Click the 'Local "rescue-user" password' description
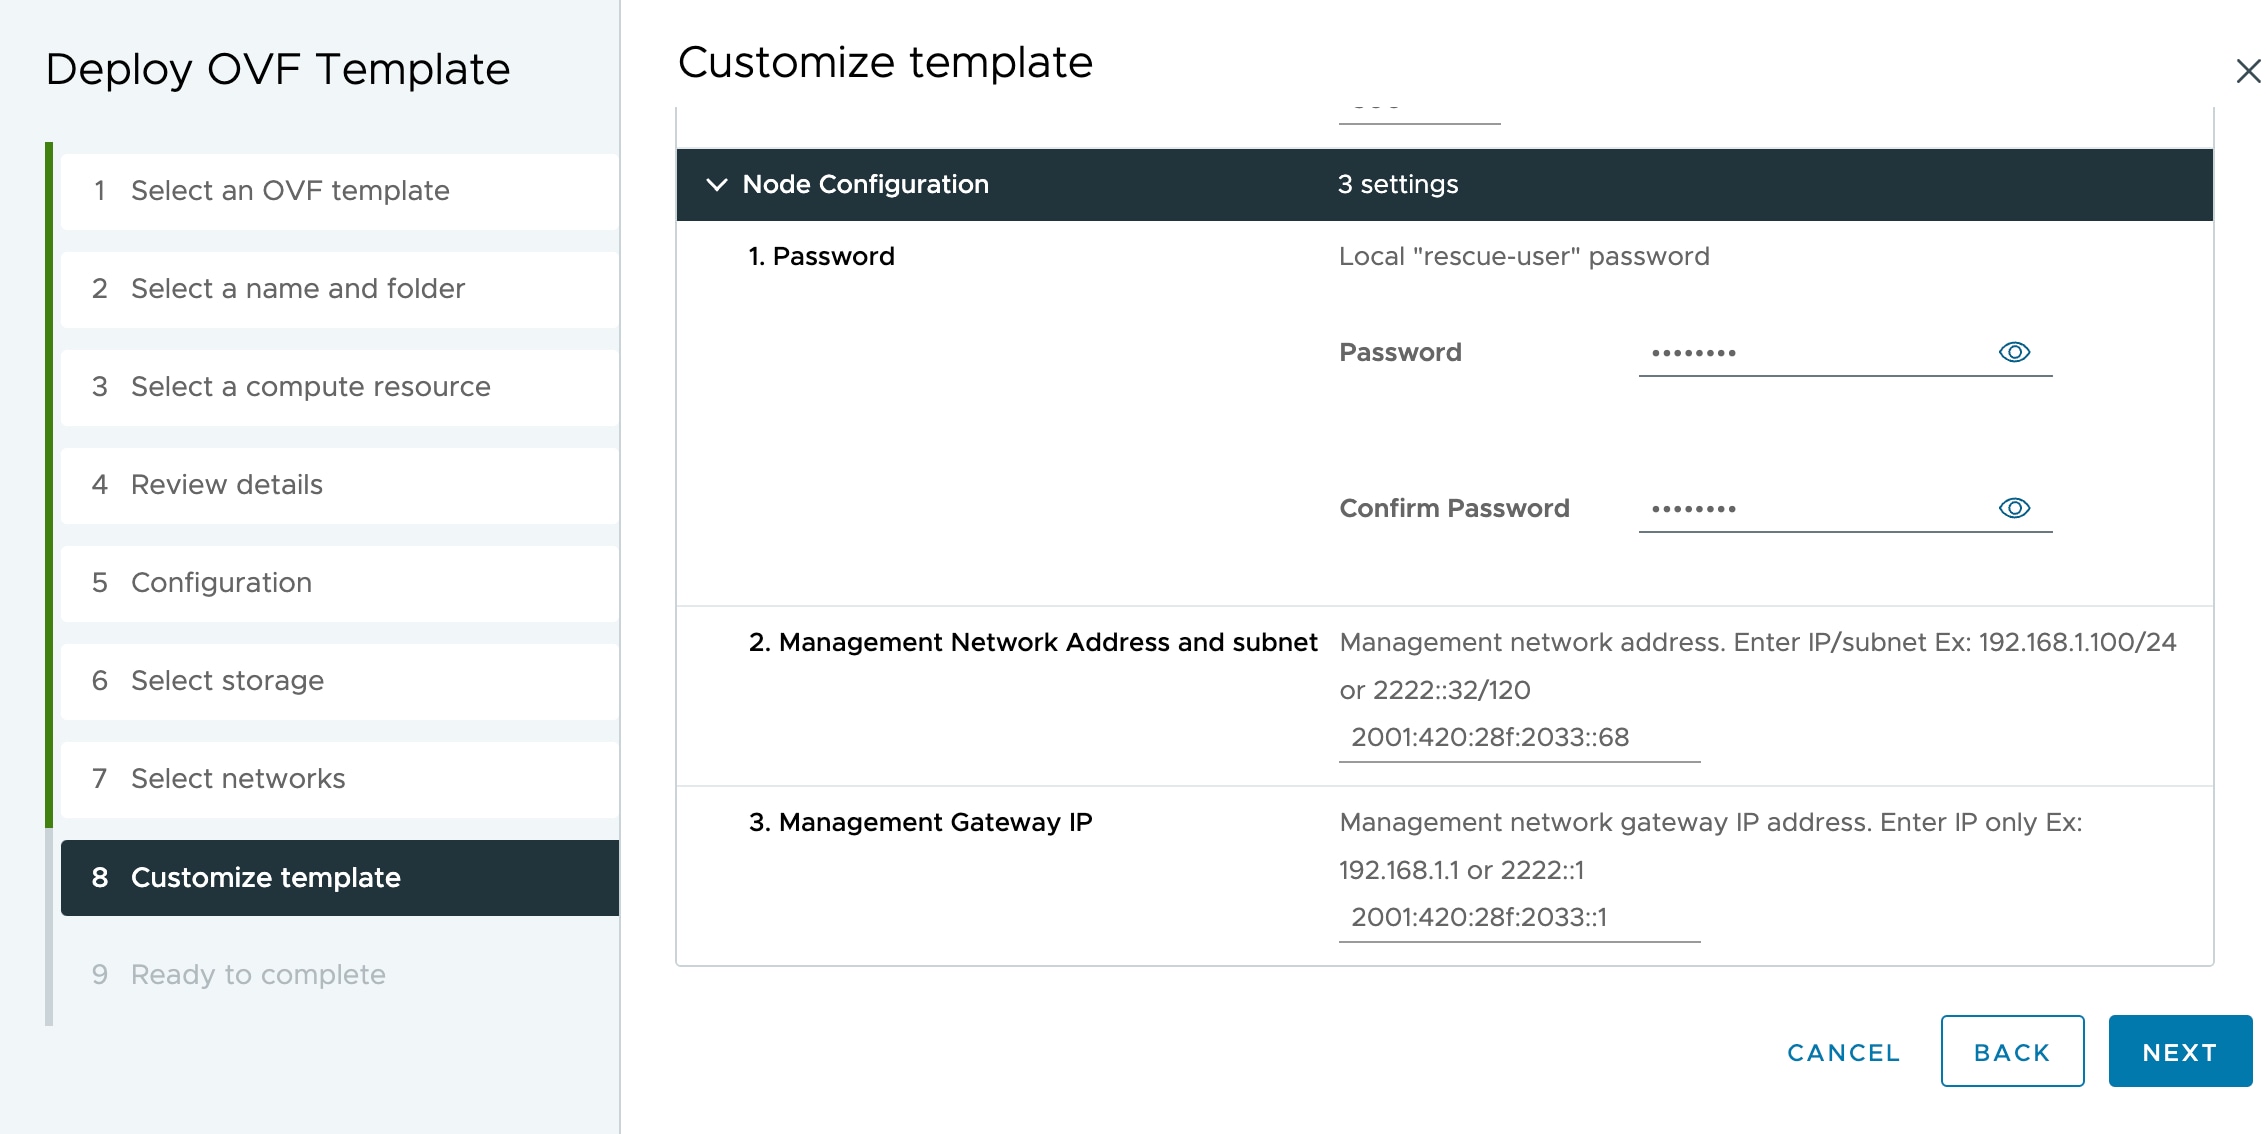This screenshot has width=2266, height=1134. click(1524, 257)
